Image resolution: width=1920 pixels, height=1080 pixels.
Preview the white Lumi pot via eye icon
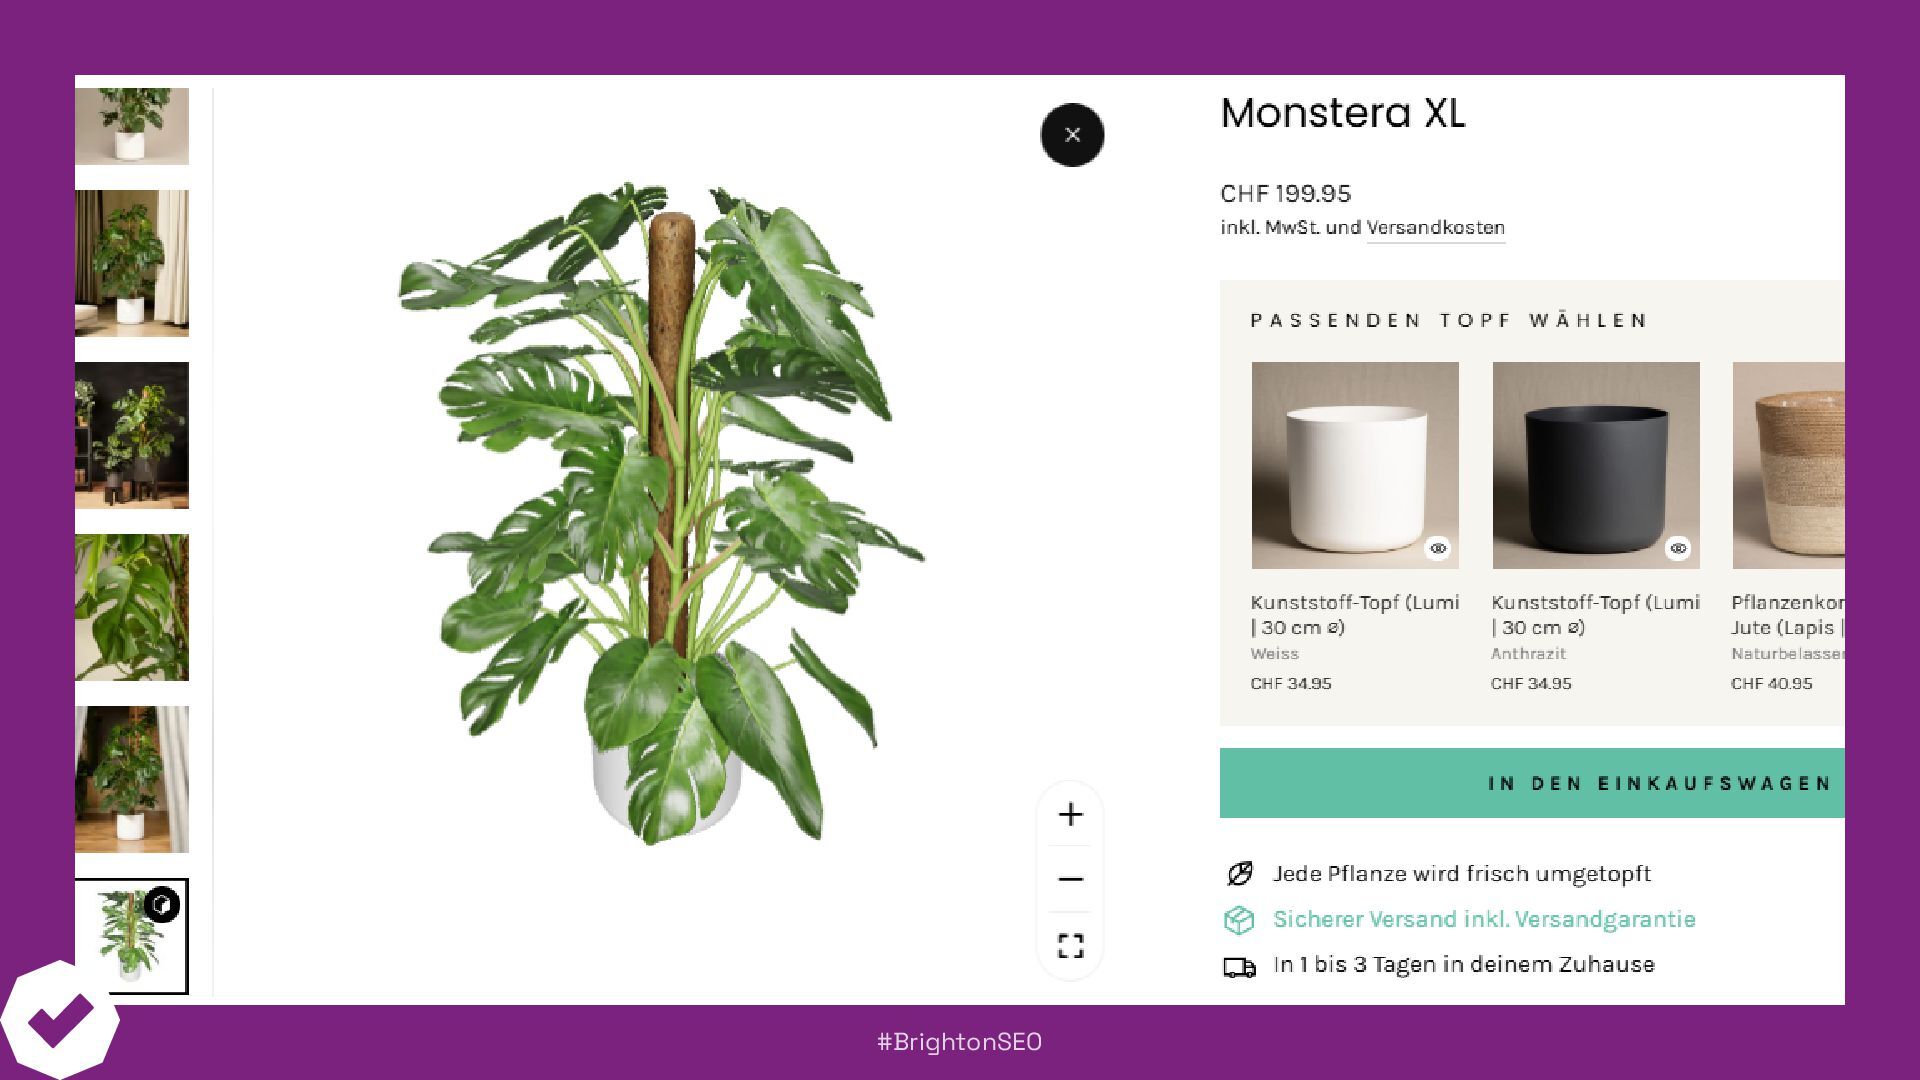click(1438, 548)
